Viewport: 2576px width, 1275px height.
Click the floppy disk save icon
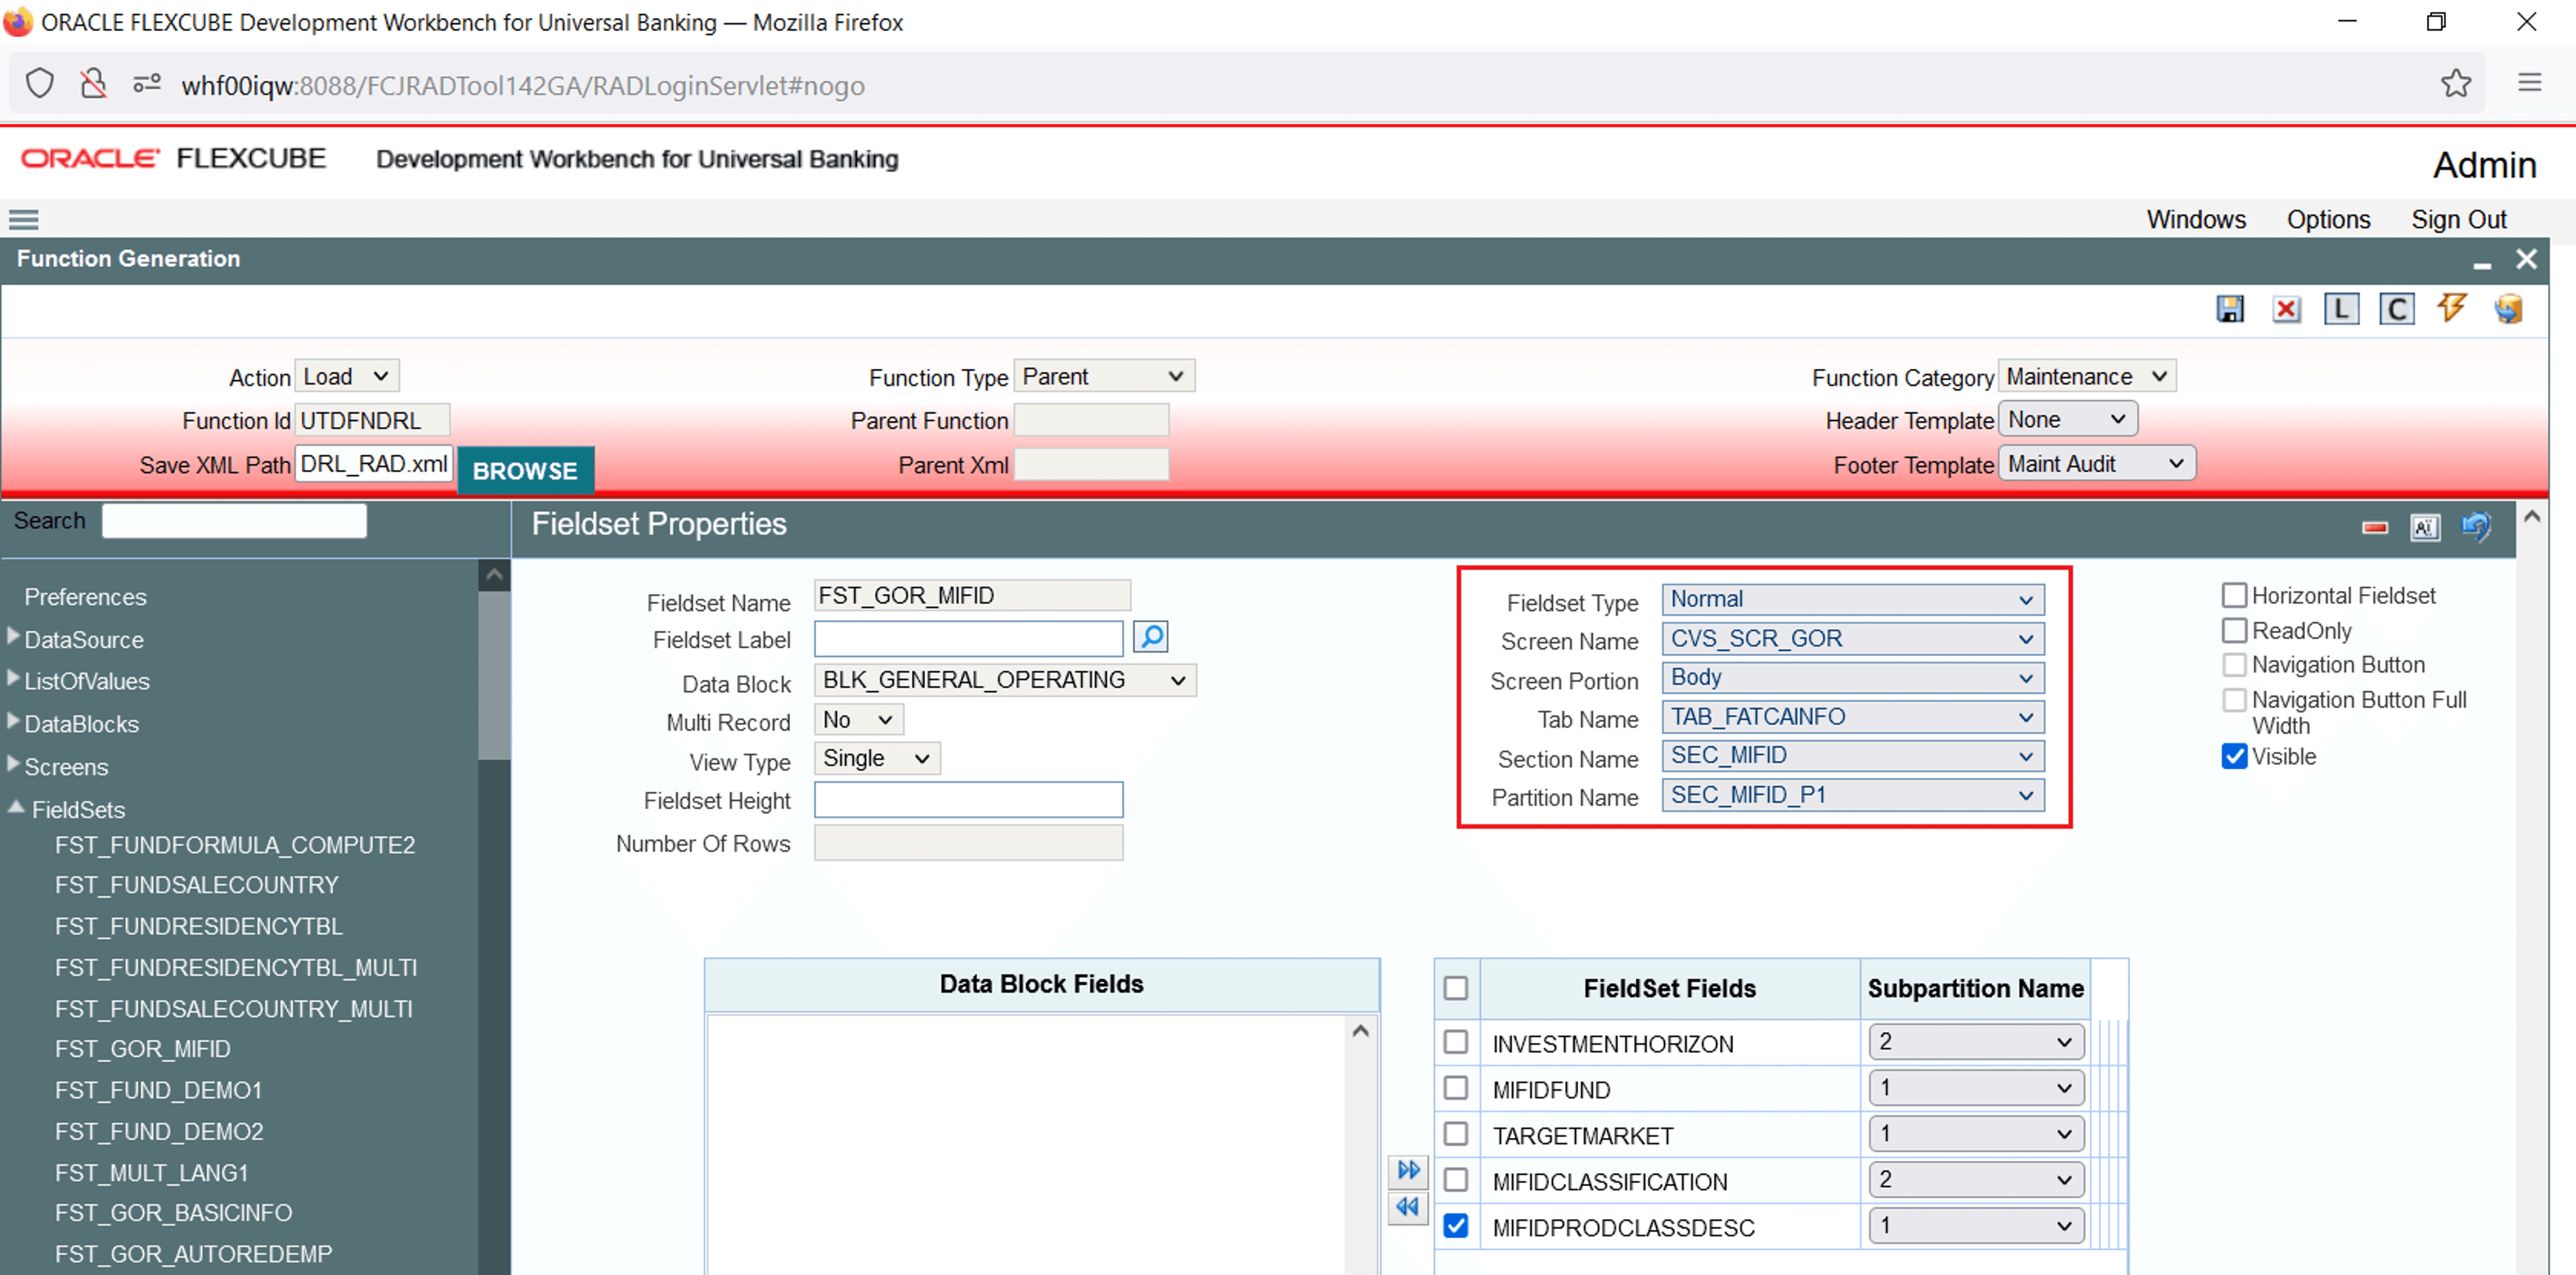click(x=2229, y=309)
